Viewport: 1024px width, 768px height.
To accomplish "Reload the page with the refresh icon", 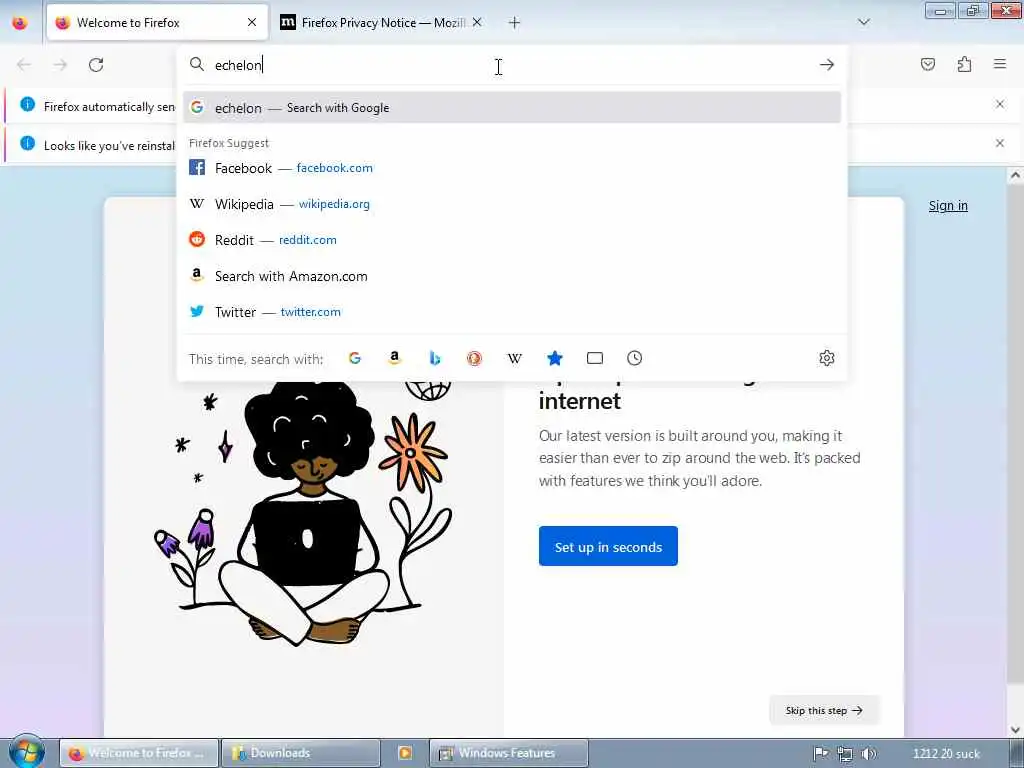I will [96, 65].
